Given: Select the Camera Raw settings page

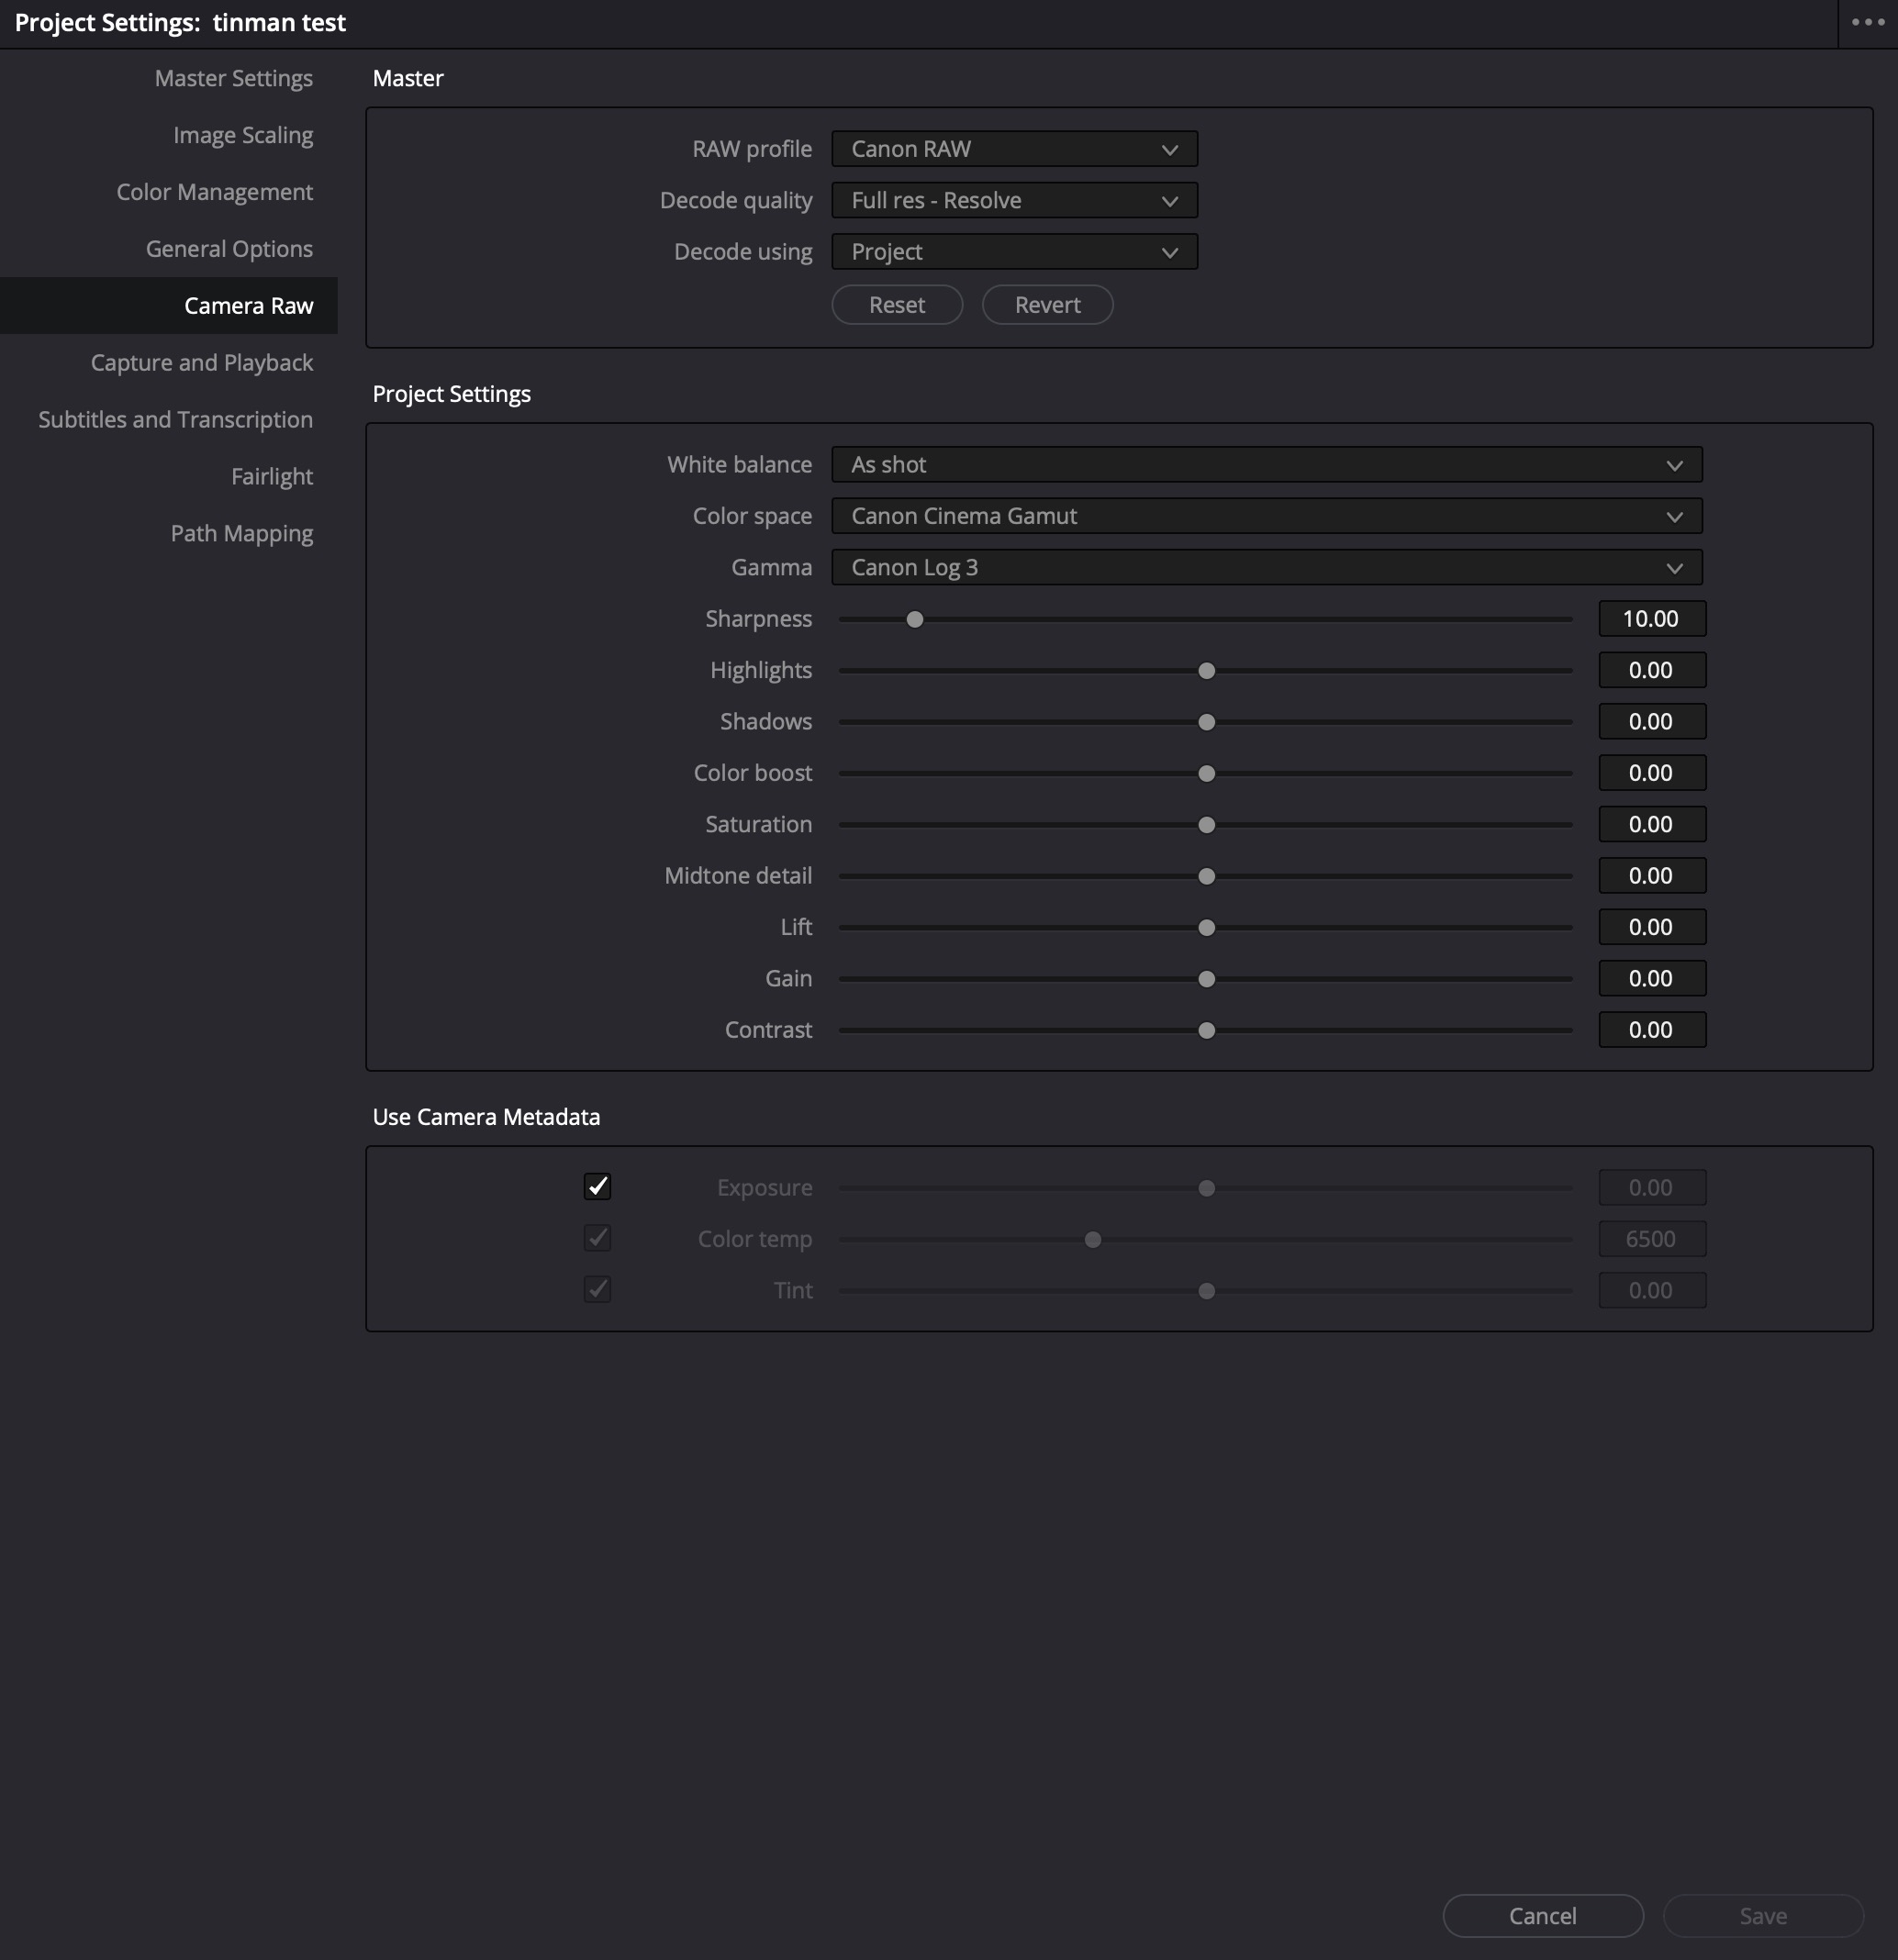Looking at the screenshot, I should (248, 305).
